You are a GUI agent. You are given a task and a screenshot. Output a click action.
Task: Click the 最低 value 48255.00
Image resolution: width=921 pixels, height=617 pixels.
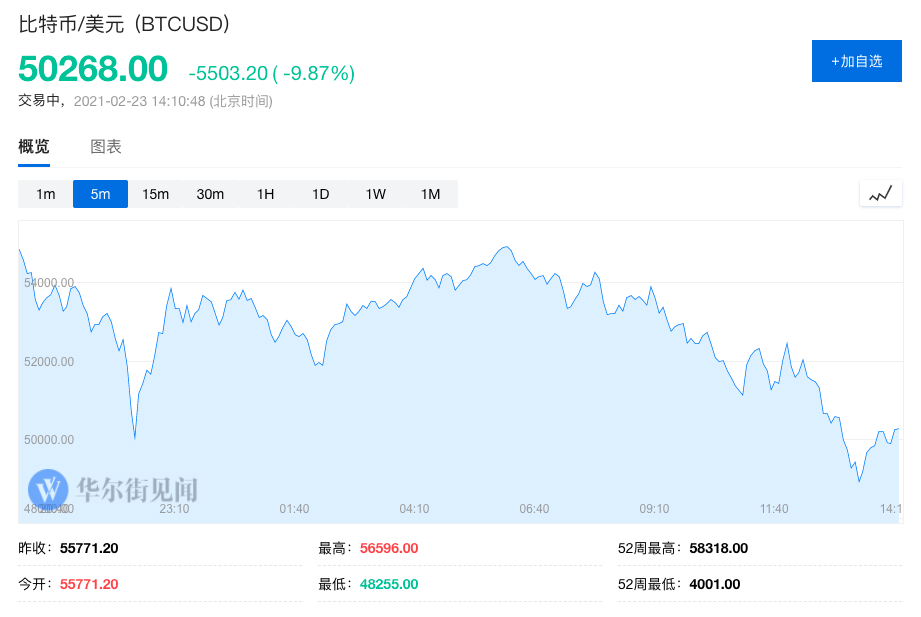[x=388, y=584]
